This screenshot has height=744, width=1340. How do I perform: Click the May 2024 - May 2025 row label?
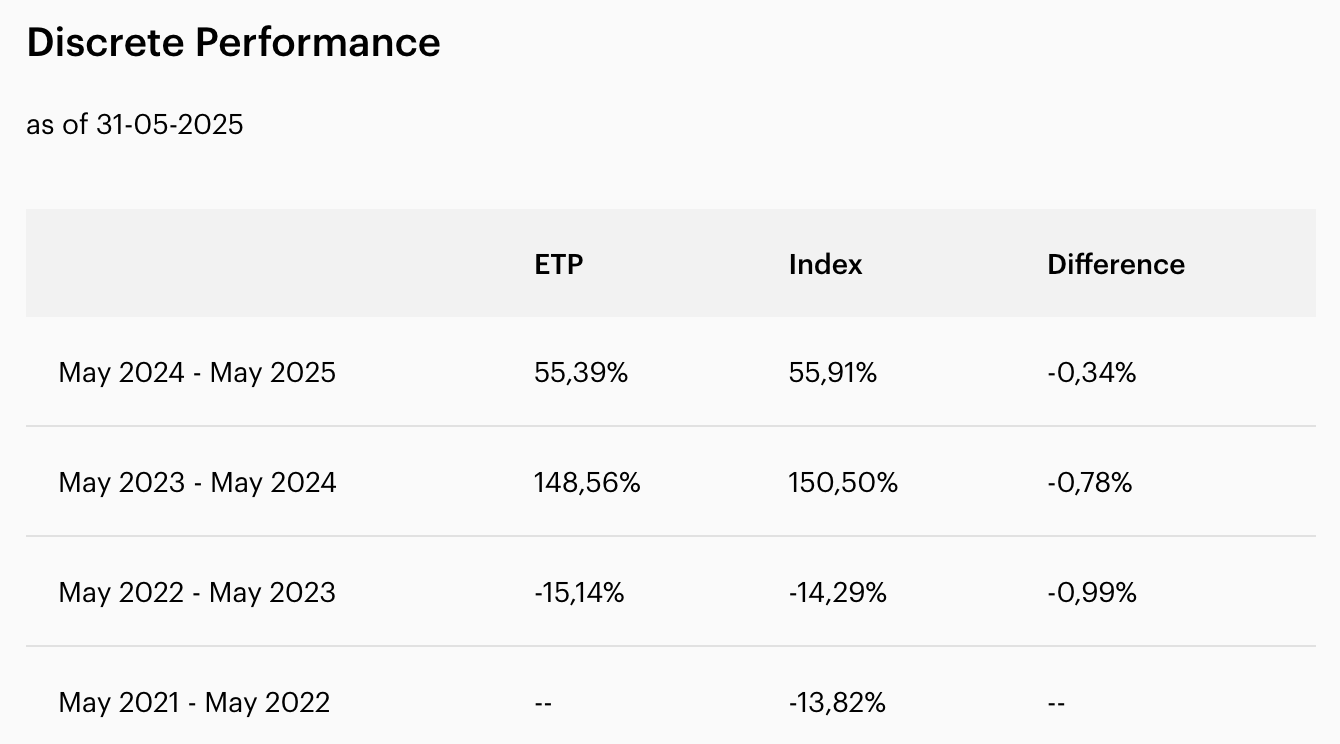(197, 373)
